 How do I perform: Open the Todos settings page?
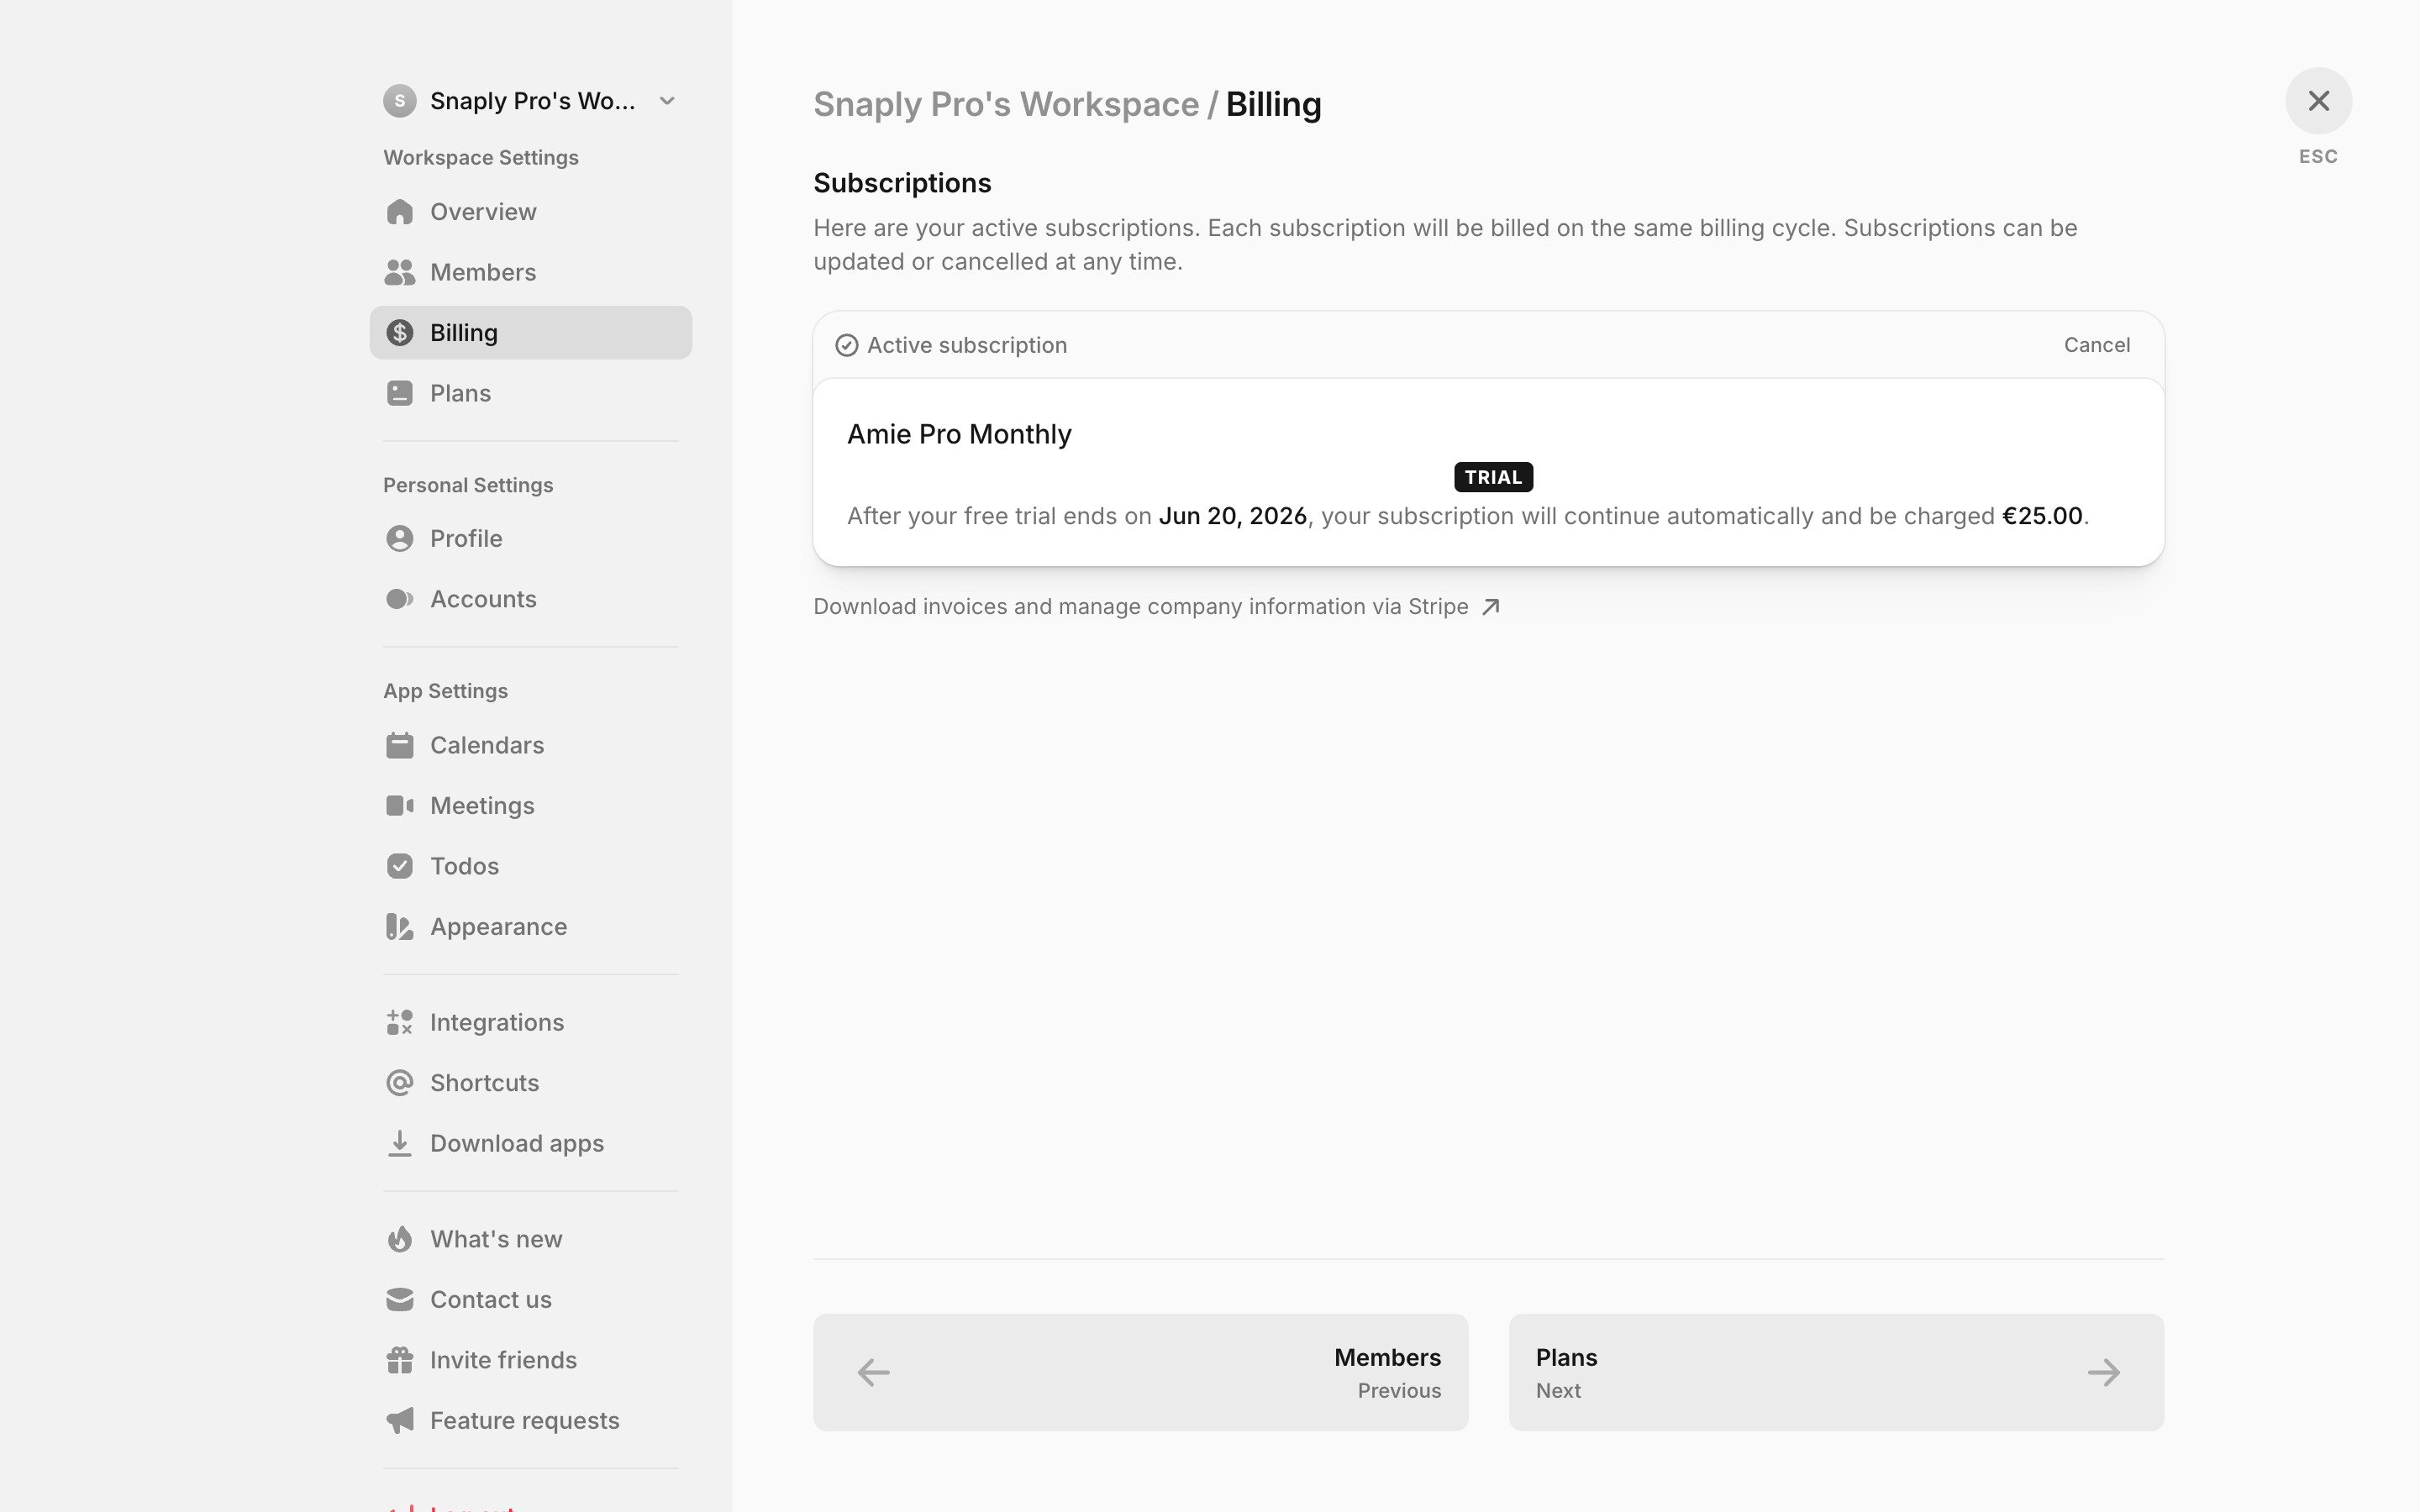coord(531,866)
